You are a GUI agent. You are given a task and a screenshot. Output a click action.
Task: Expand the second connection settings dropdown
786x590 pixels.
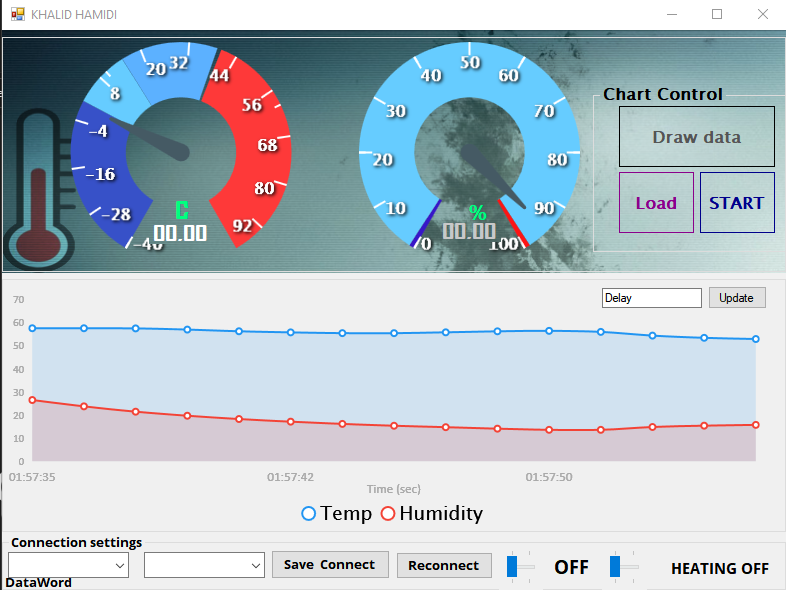204,565
